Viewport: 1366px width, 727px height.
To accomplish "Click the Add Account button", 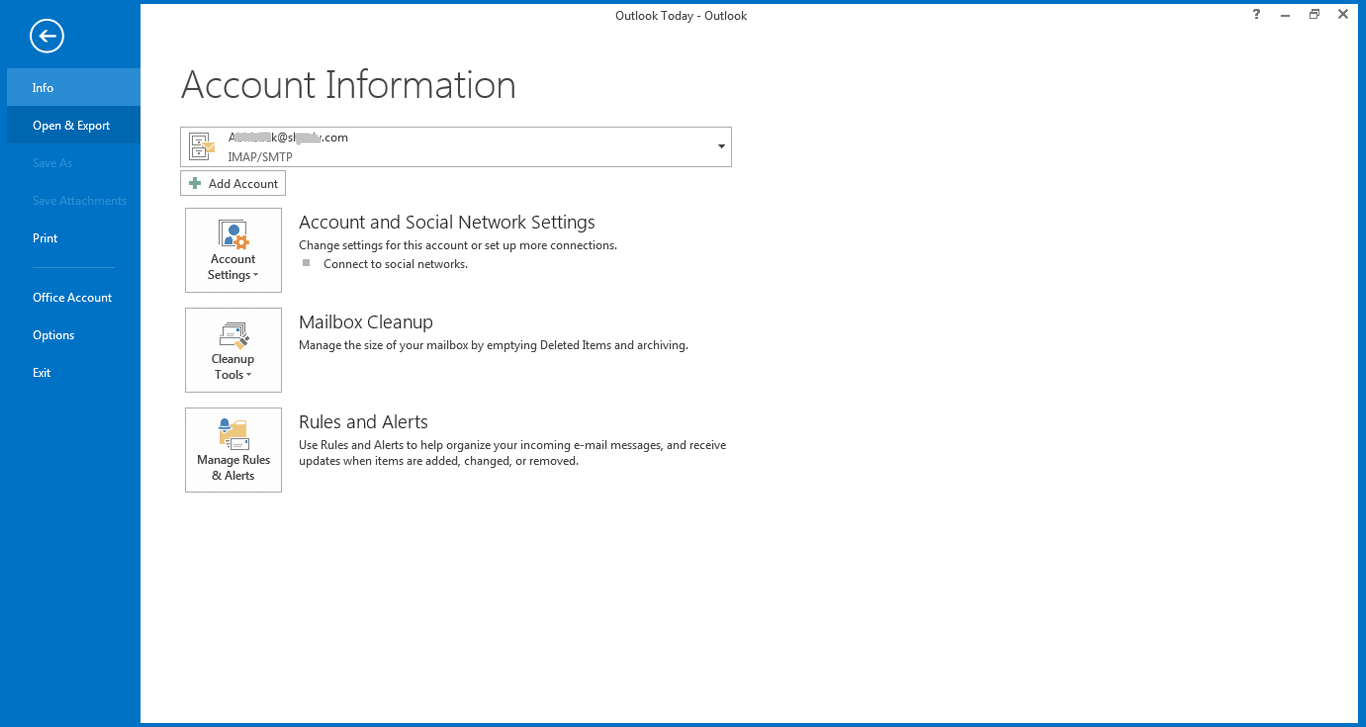I will (x=233, y=183).
